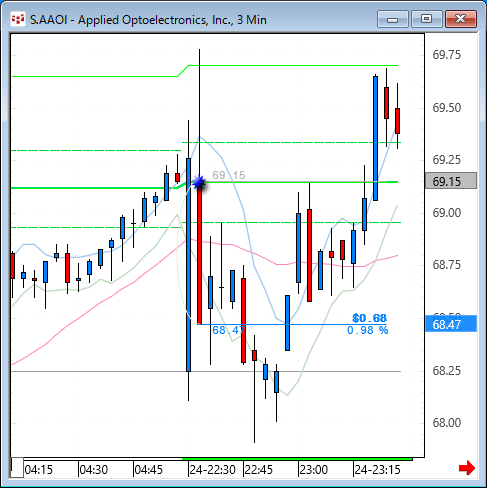Viewport: 487px width, 488px height.
Task: Click the 23:00 time axis label
Action: [313, 470]
